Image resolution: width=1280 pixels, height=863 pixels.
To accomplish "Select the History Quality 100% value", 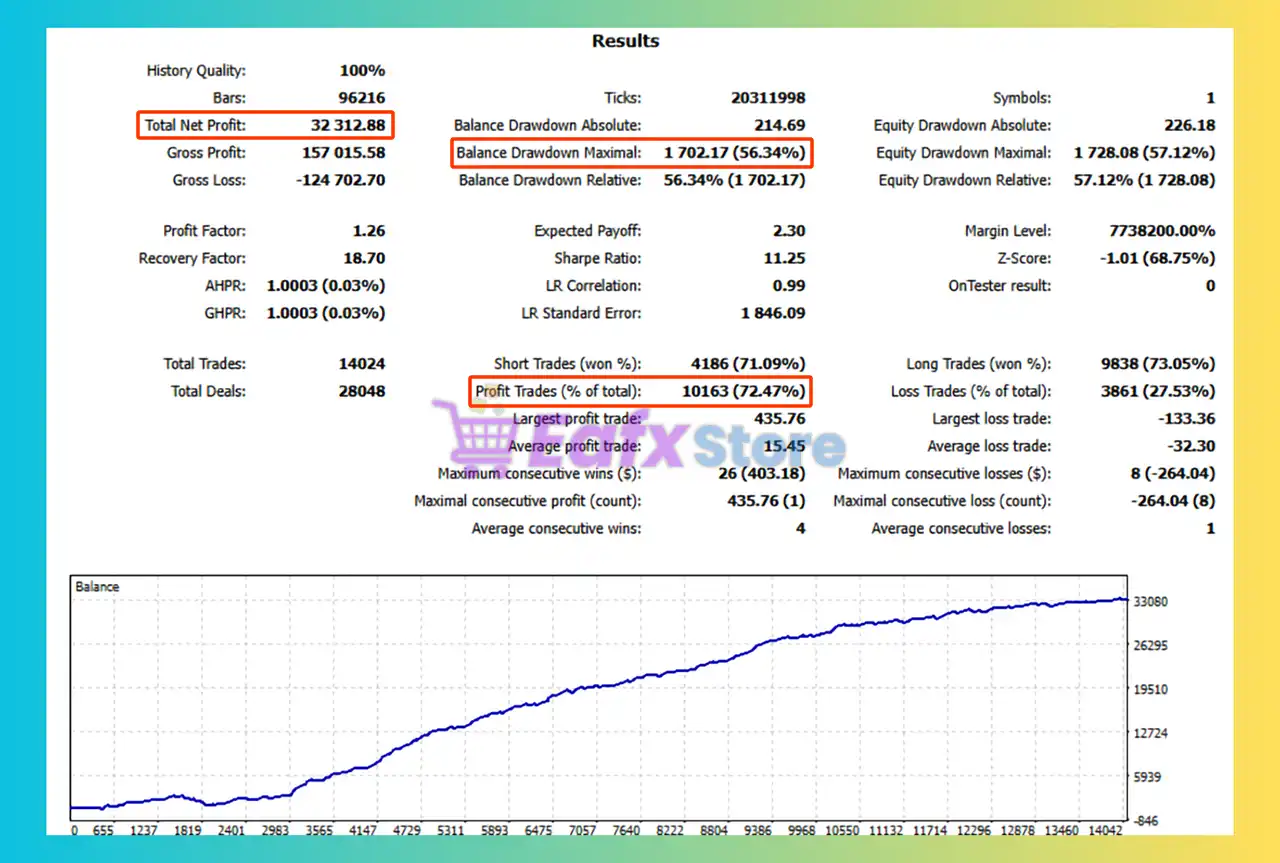I will tap(361, 71).
